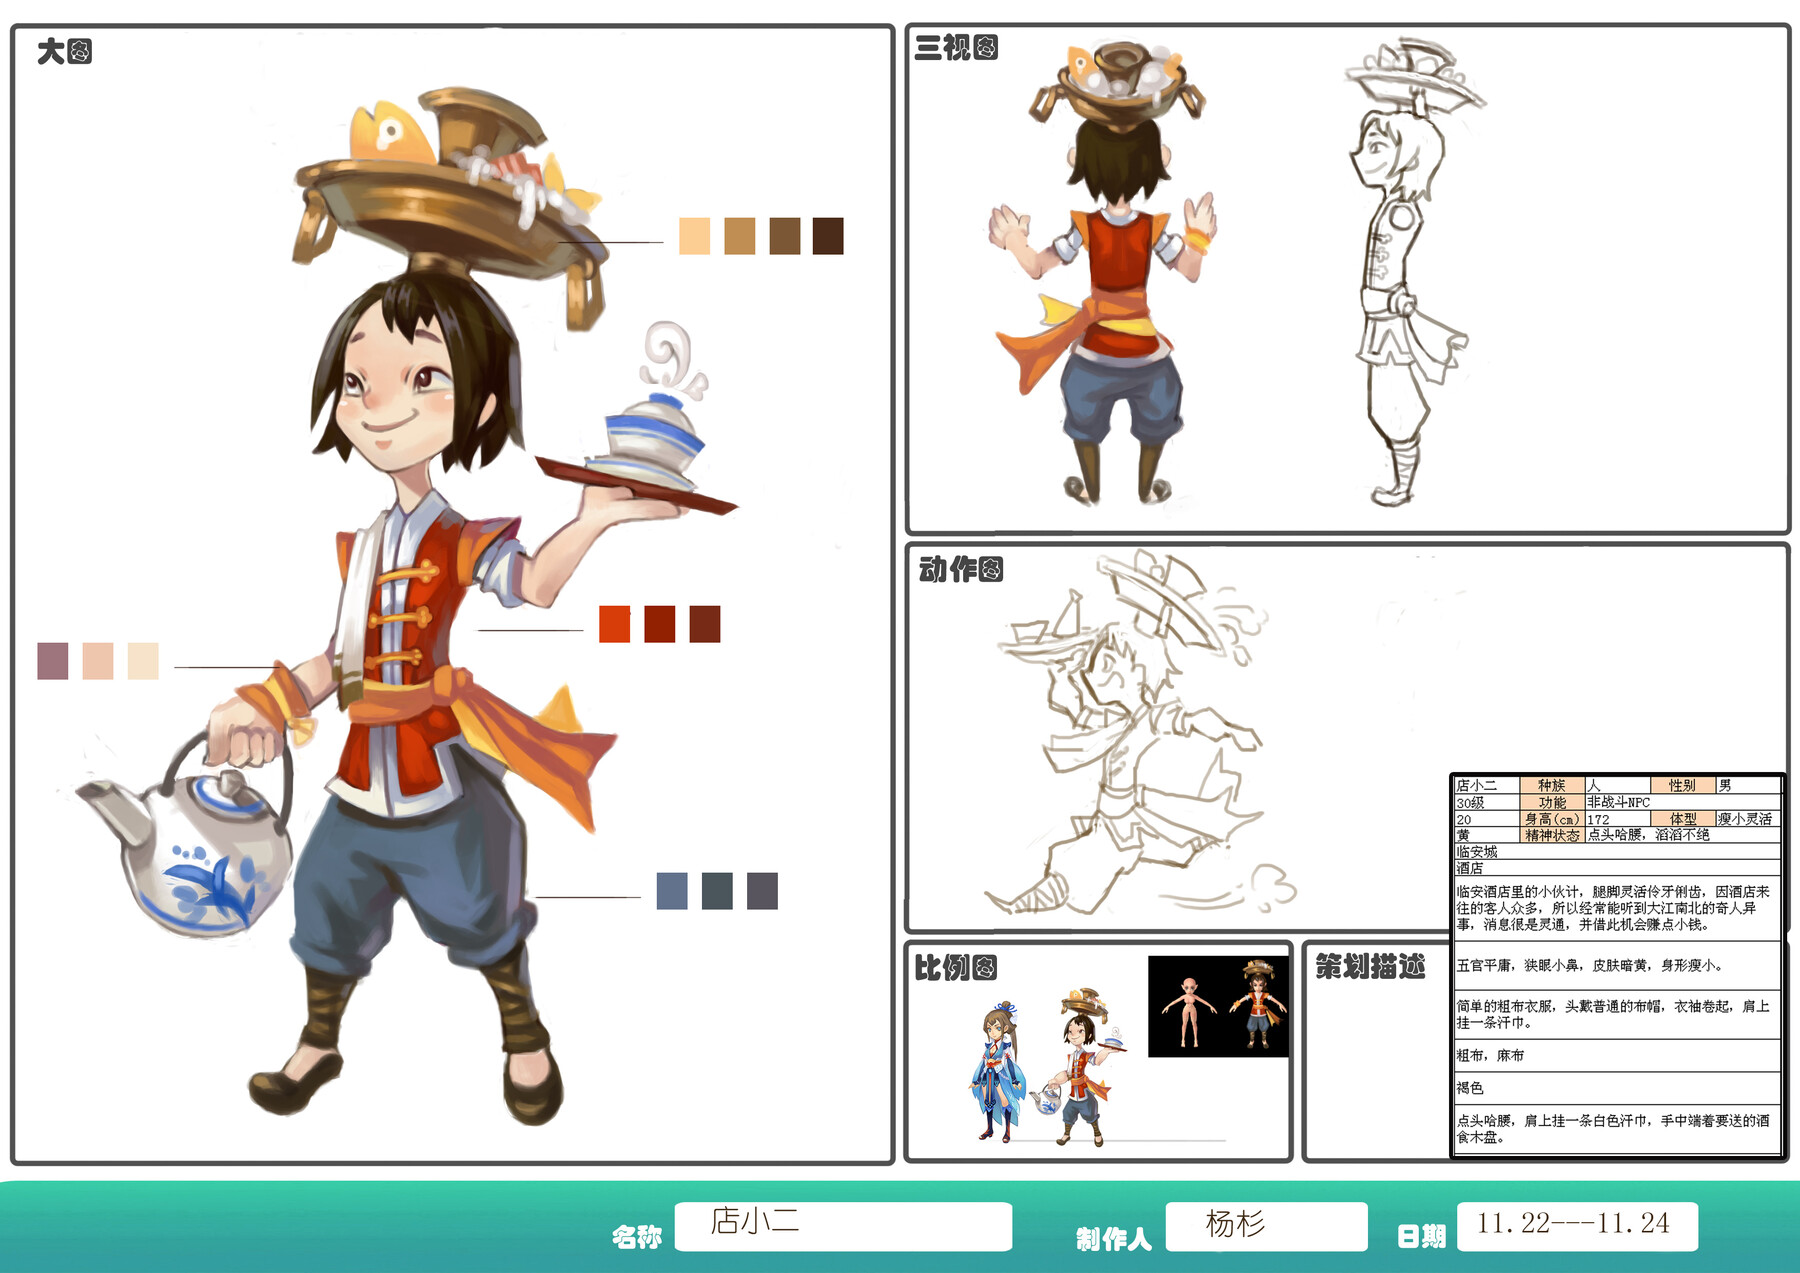Select the bright orange-red vest swatch

(614, 624)
